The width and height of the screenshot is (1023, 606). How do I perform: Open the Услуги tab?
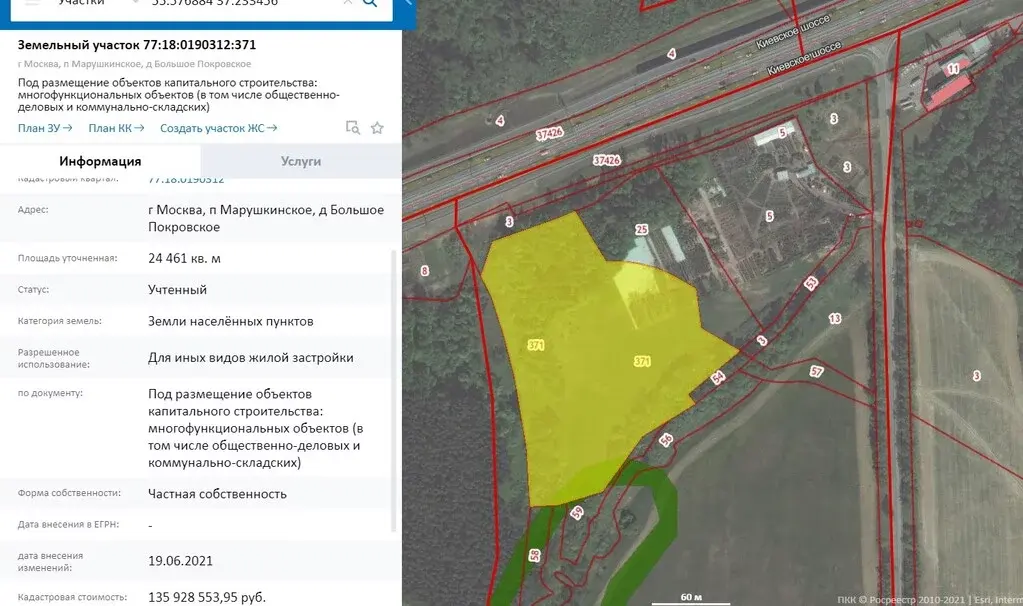pyautogui.click(x=300, y=161)
